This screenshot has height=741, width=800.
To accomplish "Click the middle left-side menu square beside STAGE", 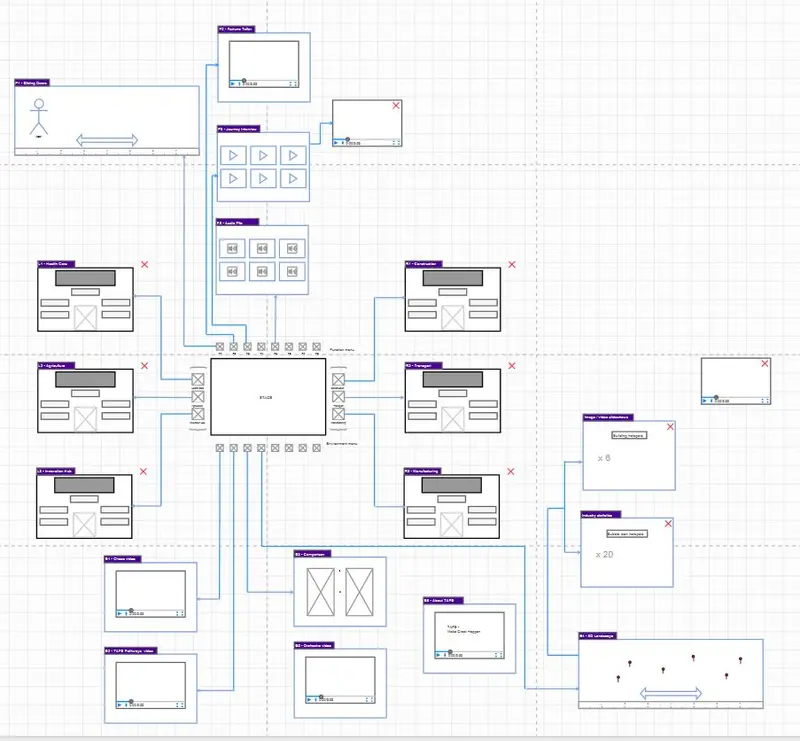I will (x=198, y=397).
